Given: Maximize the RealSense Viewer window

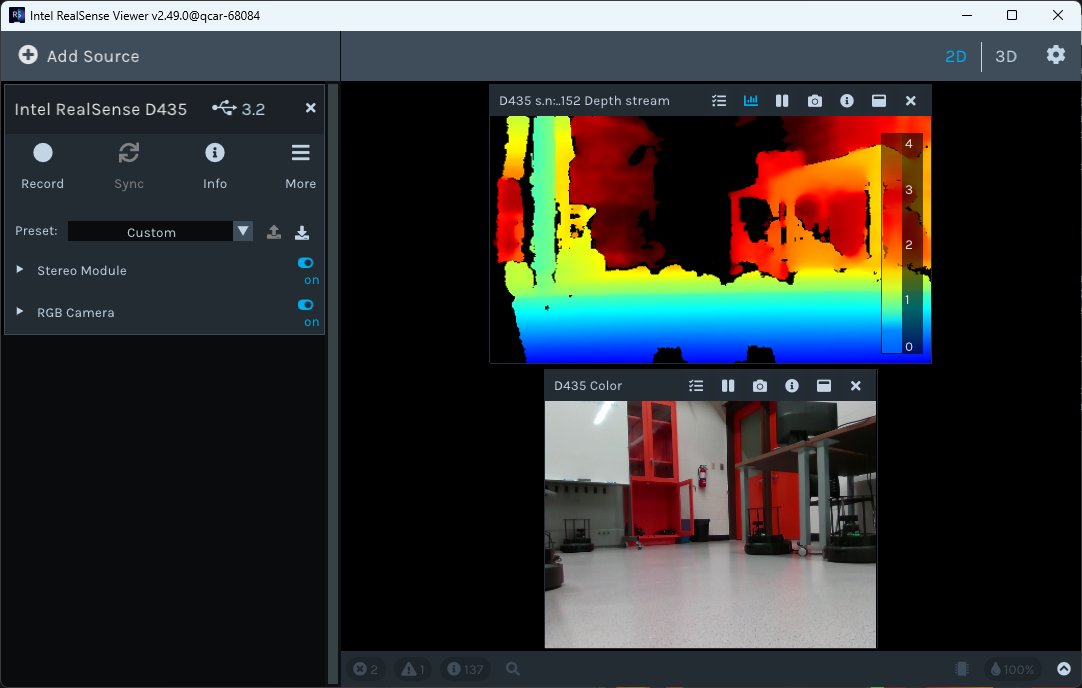Looking at the screenshot, I should tap(1012, 15).
